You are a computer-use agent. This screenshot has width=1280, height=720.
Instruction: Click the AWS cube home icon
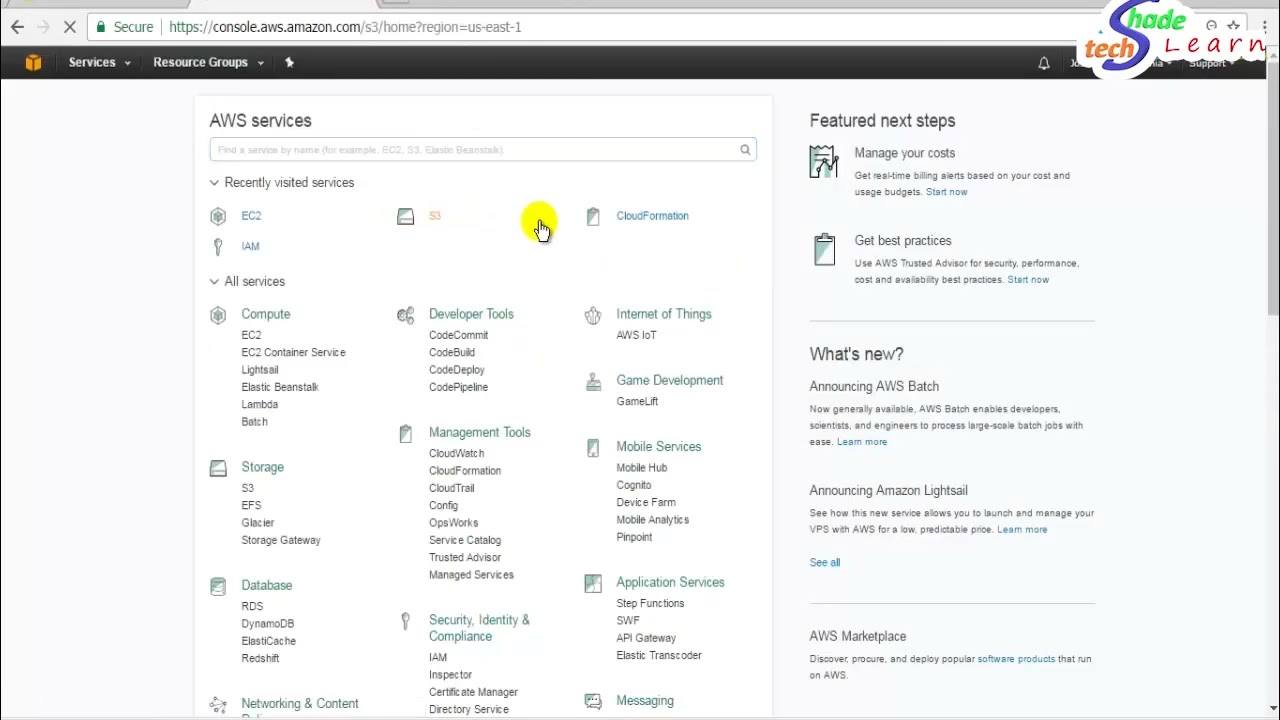coord(33,62)
